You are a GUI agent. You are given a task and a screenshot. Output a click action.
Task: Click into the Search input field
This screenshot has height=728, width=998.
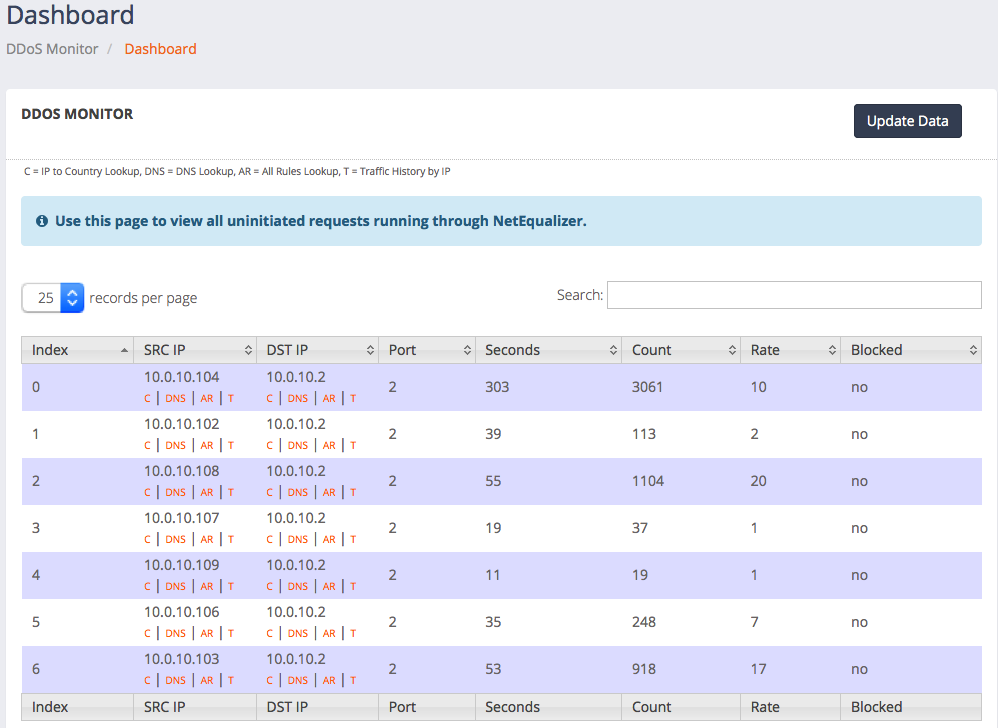click(x=793, y=295)
